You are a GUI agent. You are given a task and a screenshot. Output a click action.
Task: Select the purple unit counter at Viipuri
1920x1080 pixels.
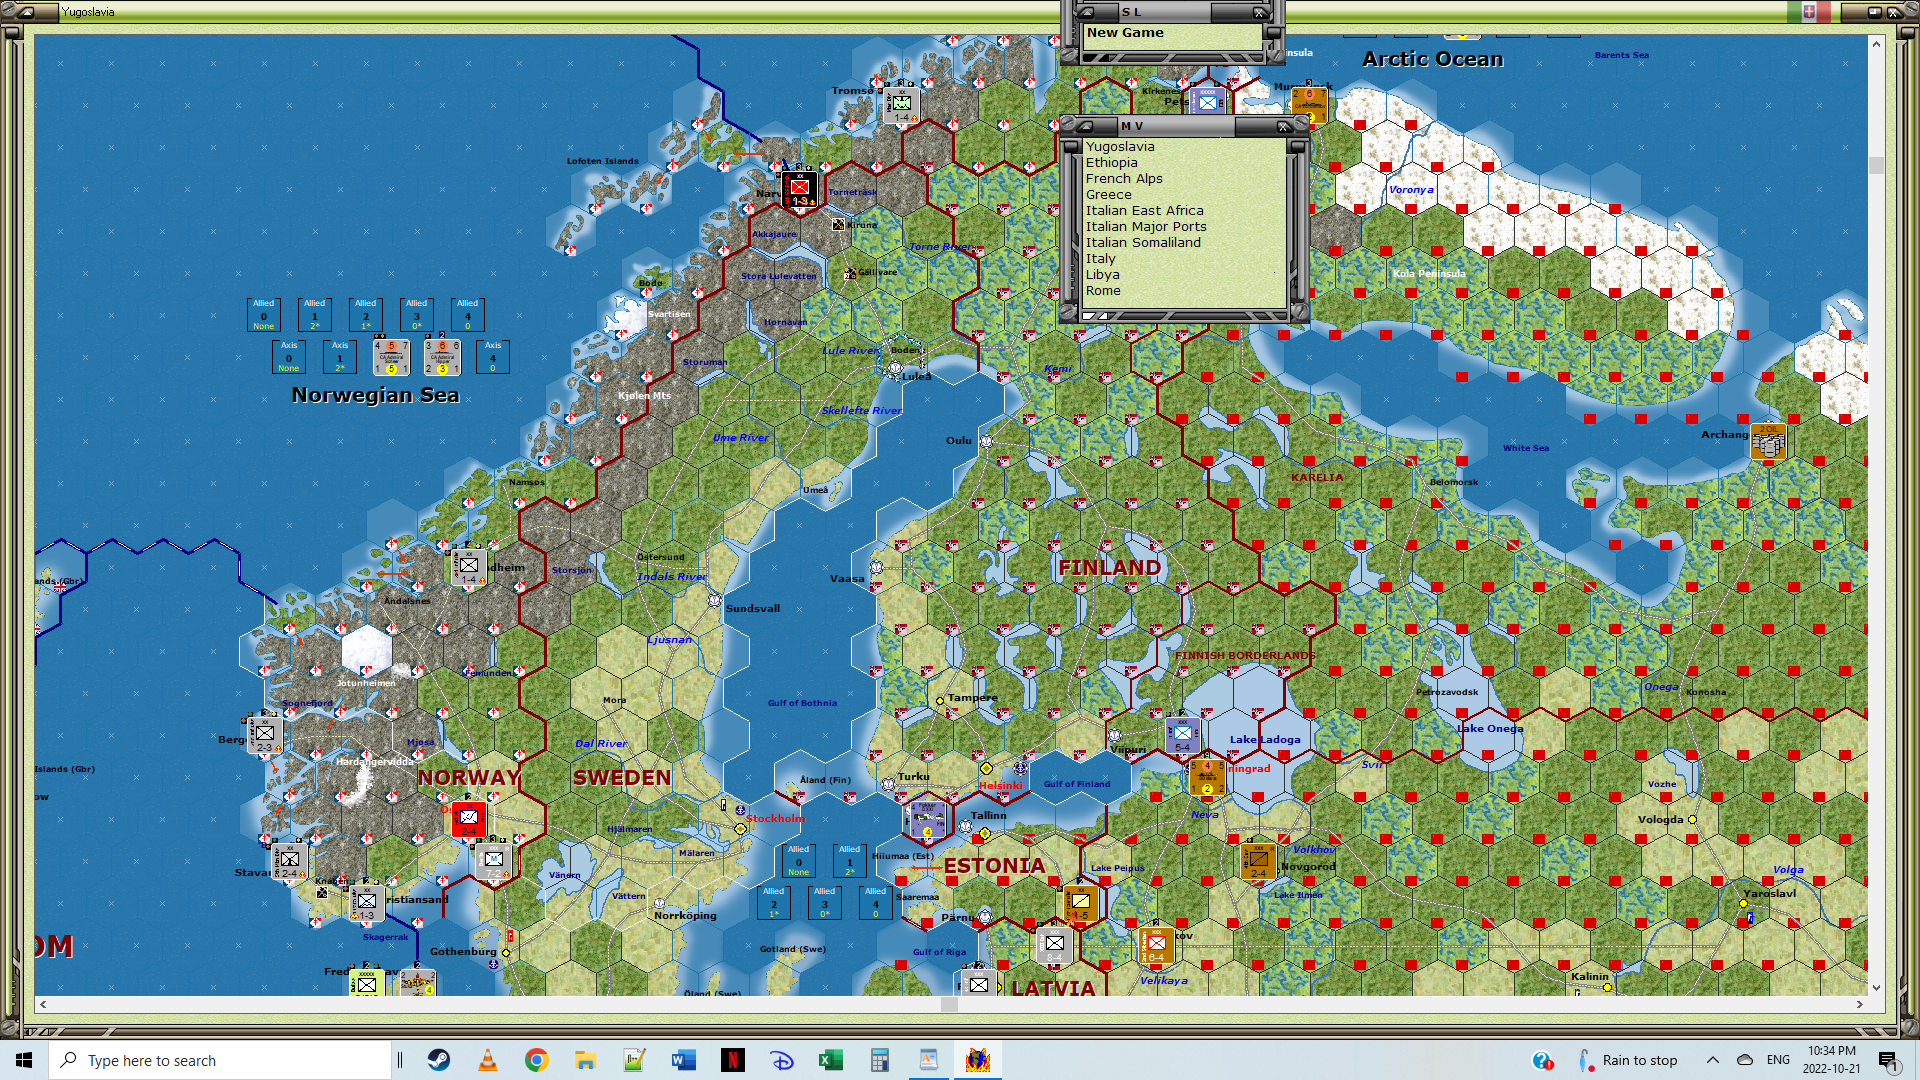point(1183,735)
